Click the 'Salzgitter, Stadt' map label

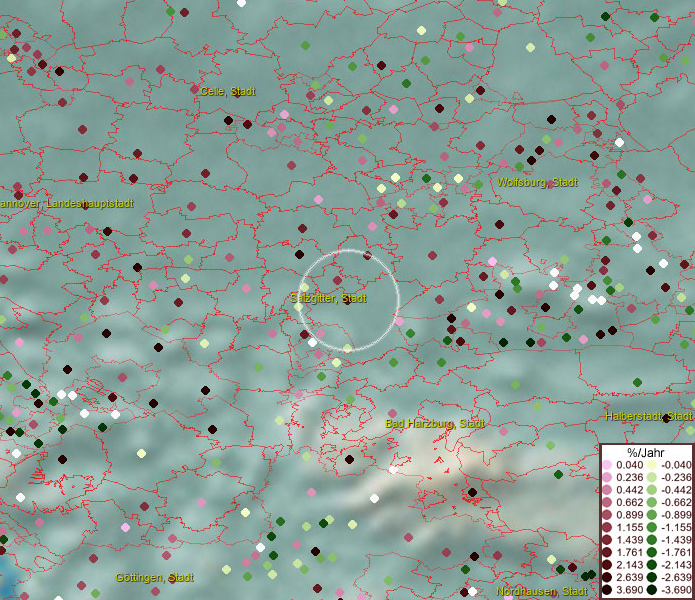pyautogui.click(x=328, y=298)
